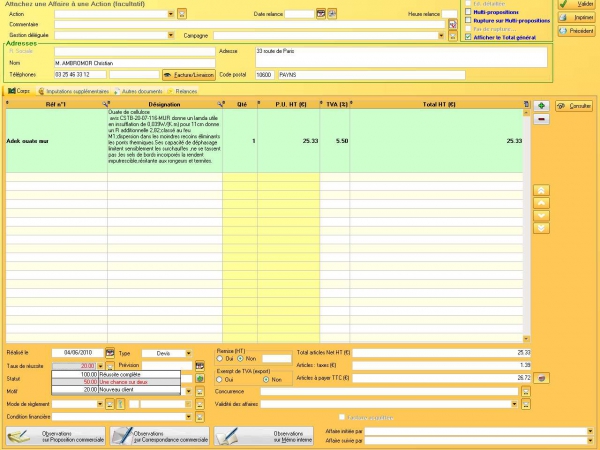The height and width of the screenshot is (450, 600).
Task: Choose Une chance sur deux option
Action: (116, 382)
